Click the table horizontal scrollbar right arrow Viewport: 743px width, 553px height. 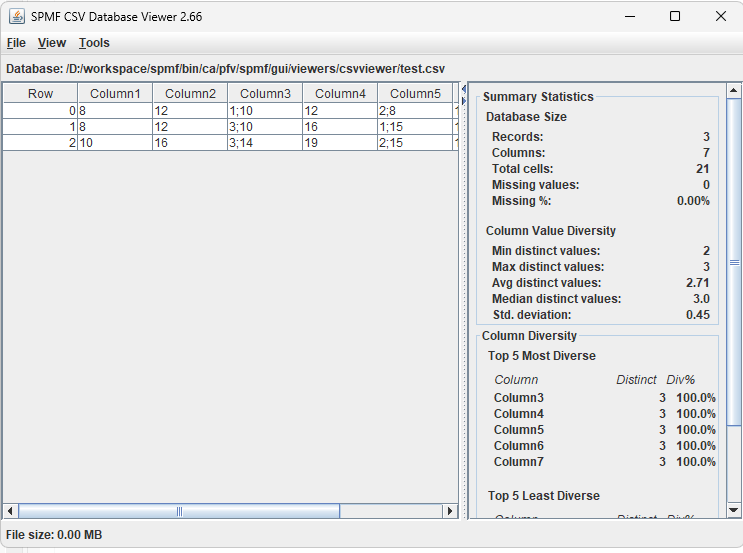(450, 511)
